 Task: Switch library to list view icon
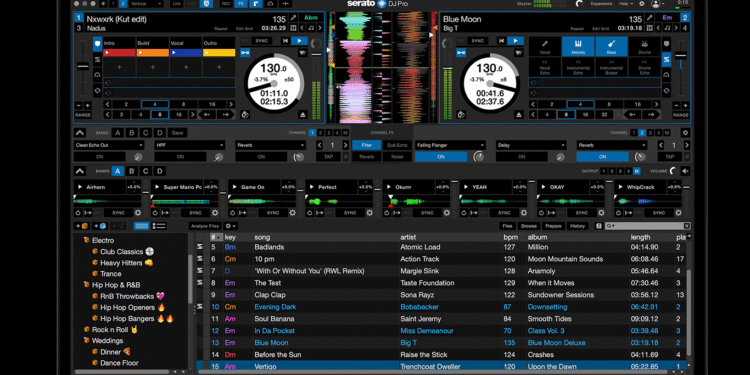point(159,226)
